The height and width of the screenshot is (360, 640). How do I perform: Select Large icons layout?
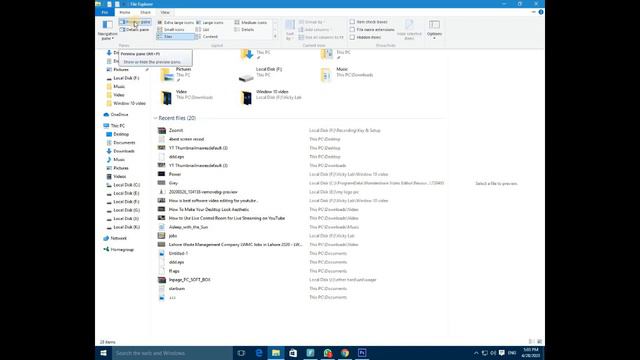click(x=210, y=22)
